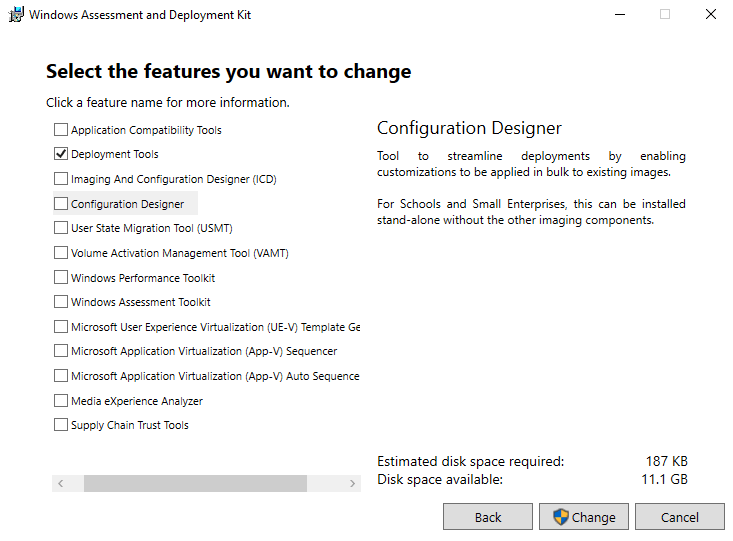Select the Volume Activation Management Tool name
The image size is (733, 541).
point(179,253)
